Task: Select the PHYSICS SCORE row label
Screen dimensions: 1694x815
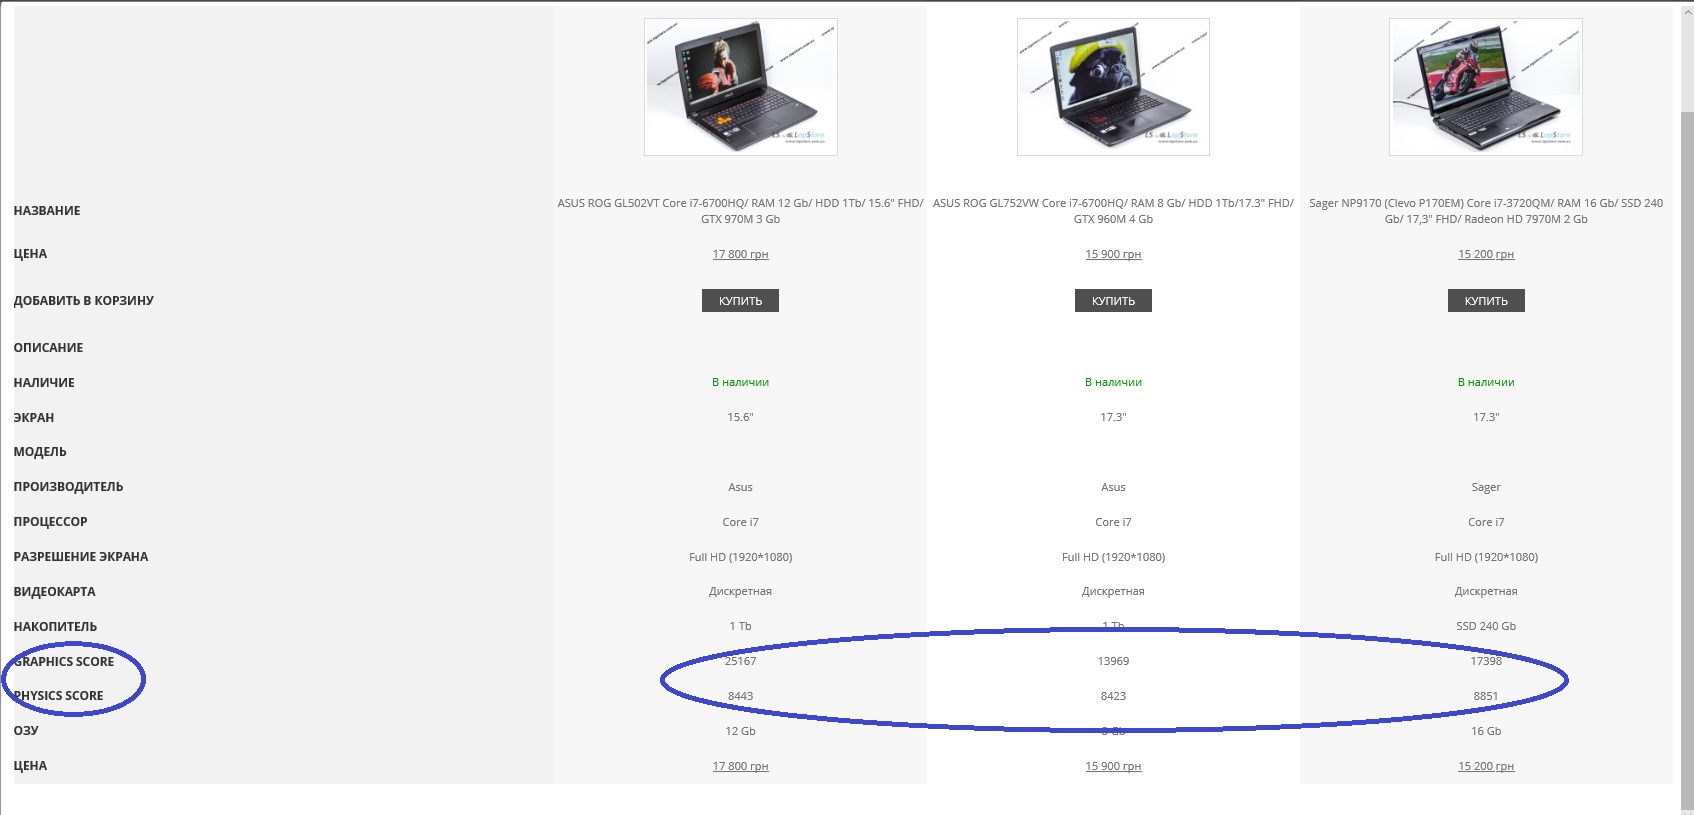Action: coord(58,696)
